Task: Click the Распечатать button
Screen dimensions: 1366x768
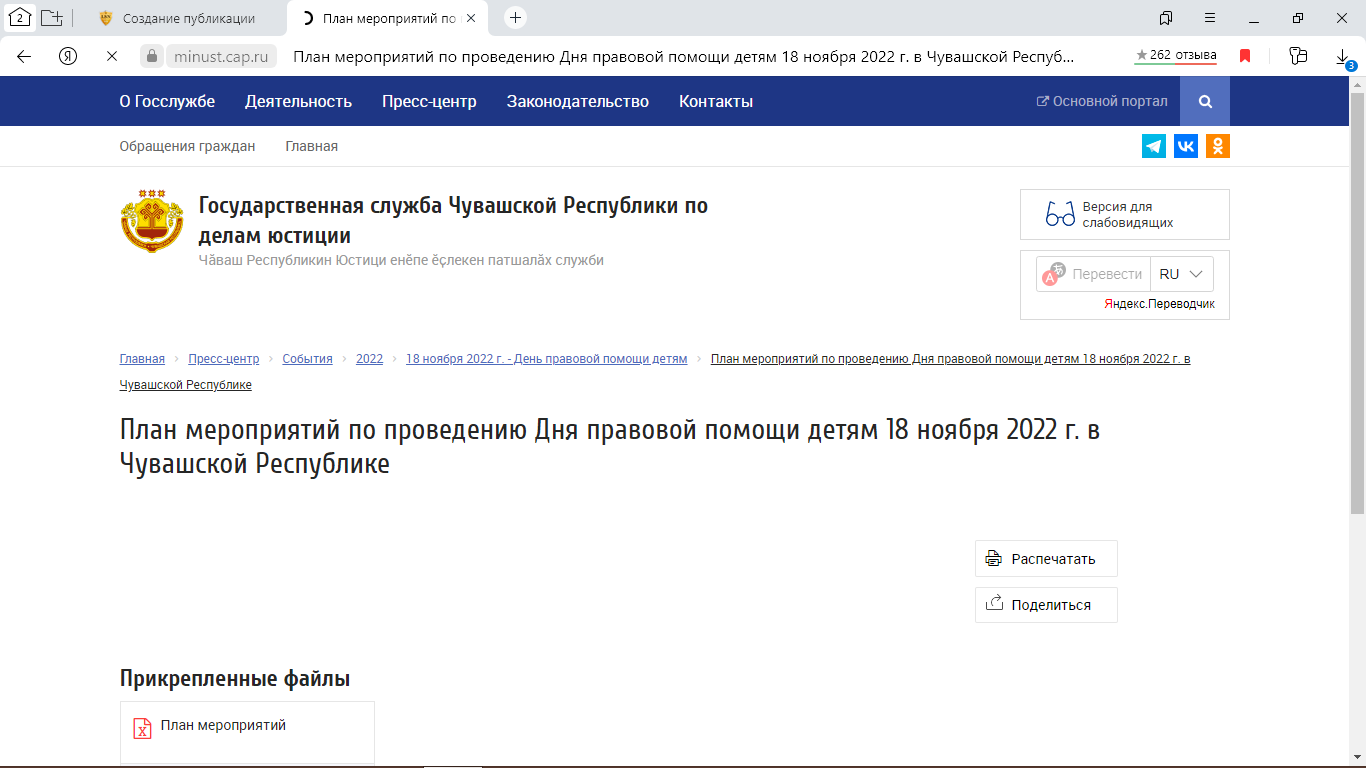Action: pos(1045,558)
